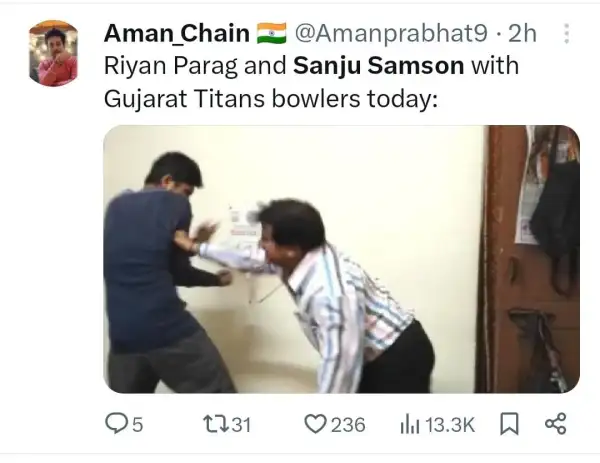This screenshot has height=463, width=600.
Task: Click the share icon
Action: click(555, 425)
